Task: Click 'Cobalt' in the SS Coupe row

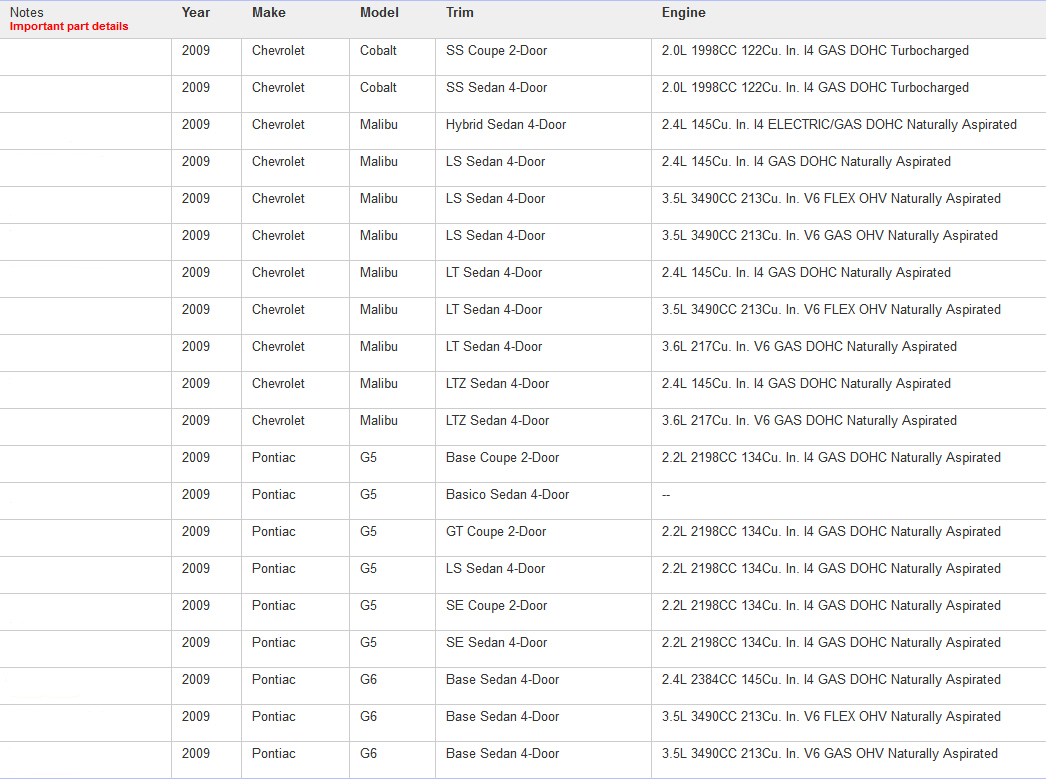Action: [378, 51]
